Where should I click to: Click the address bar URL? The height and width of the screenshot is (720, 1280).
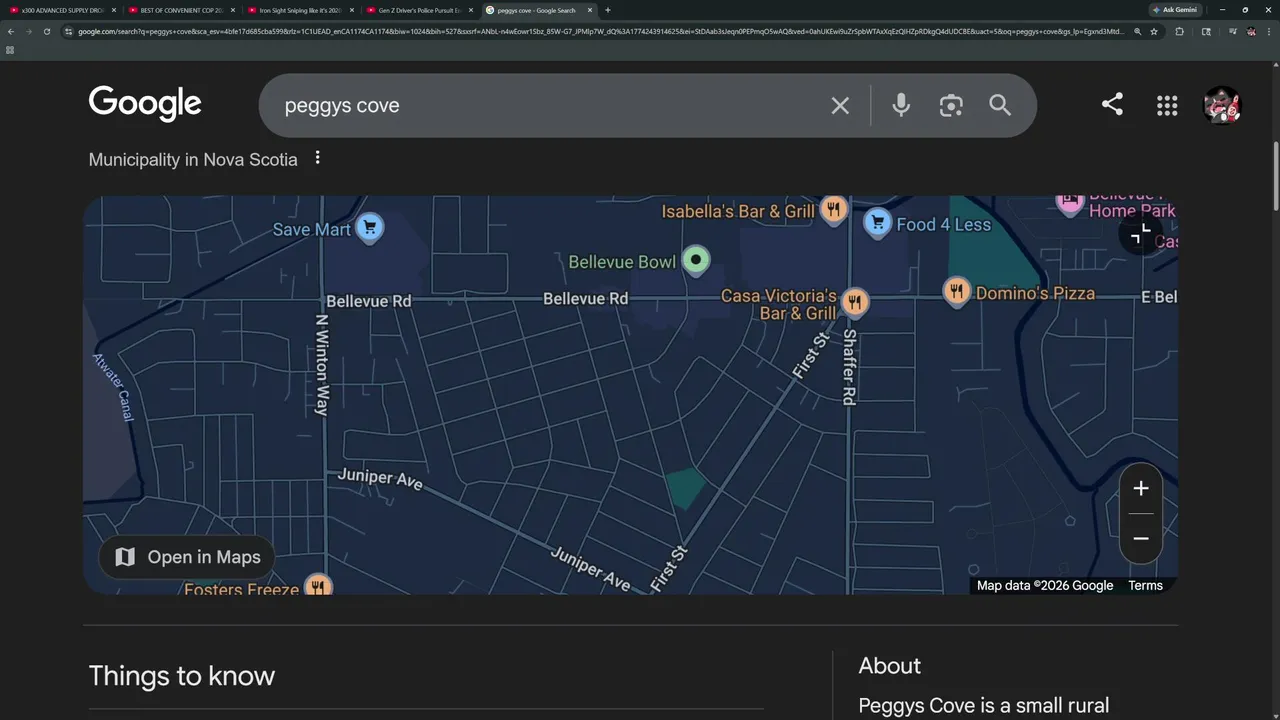pos(600,31)
